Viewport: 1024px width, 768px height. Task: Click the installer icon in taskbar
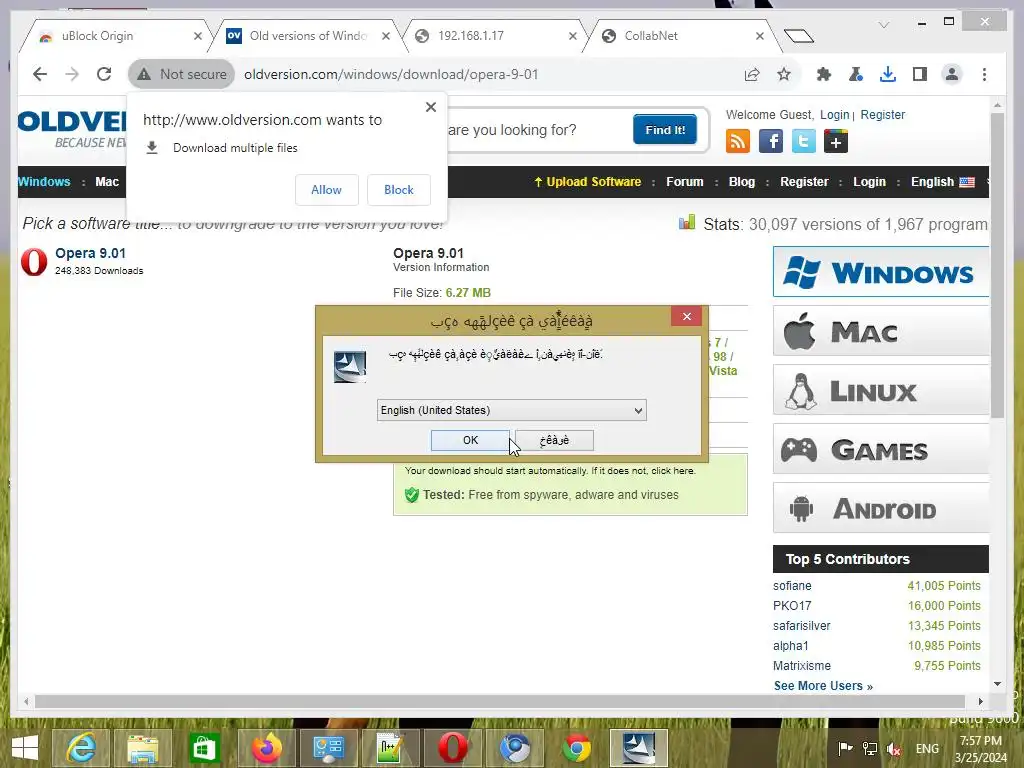pos(639,748)
